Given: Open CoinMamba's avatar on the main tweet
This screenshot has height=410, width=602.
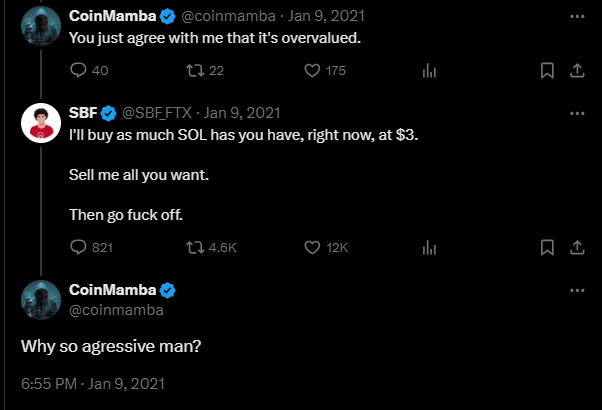Looking at the screenshot, I should (x=40, y=300).
